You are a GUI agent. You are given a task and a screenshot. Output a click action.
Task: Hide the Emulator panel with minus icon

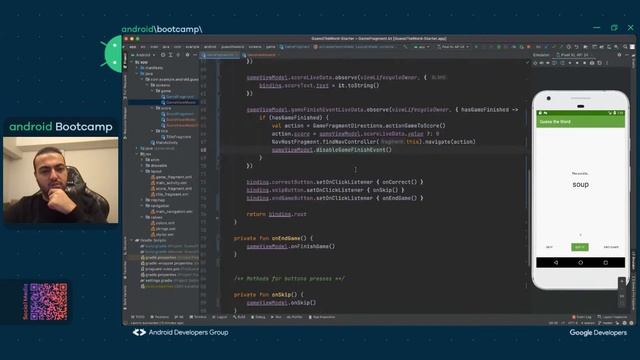(x=627, y=55)
